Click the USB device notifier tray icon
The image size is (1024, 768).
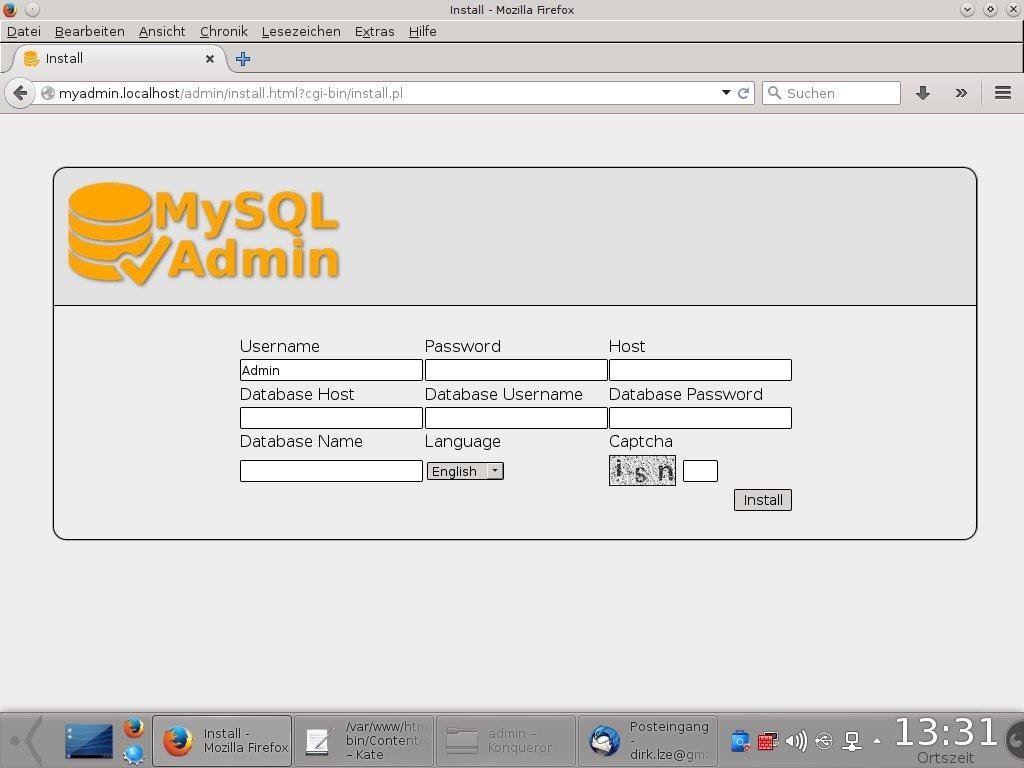tap(824, 741)
